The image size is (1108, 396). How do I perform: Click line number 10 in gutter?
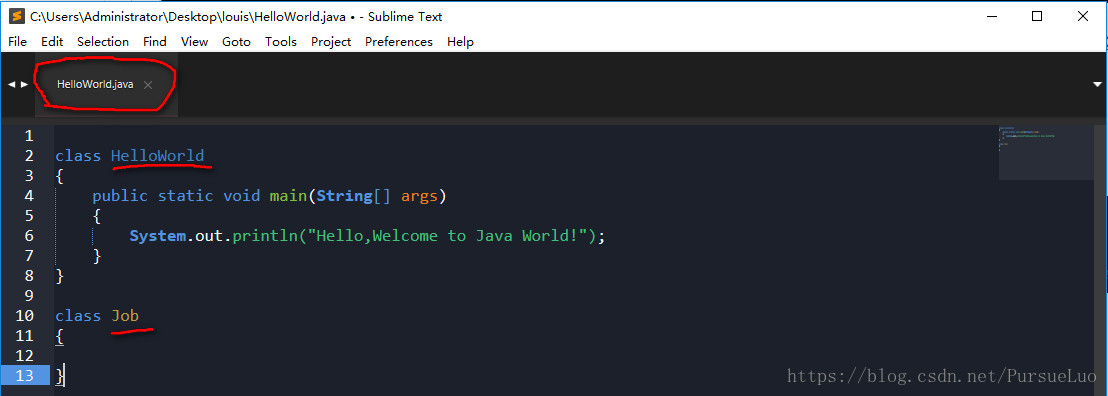24,315
